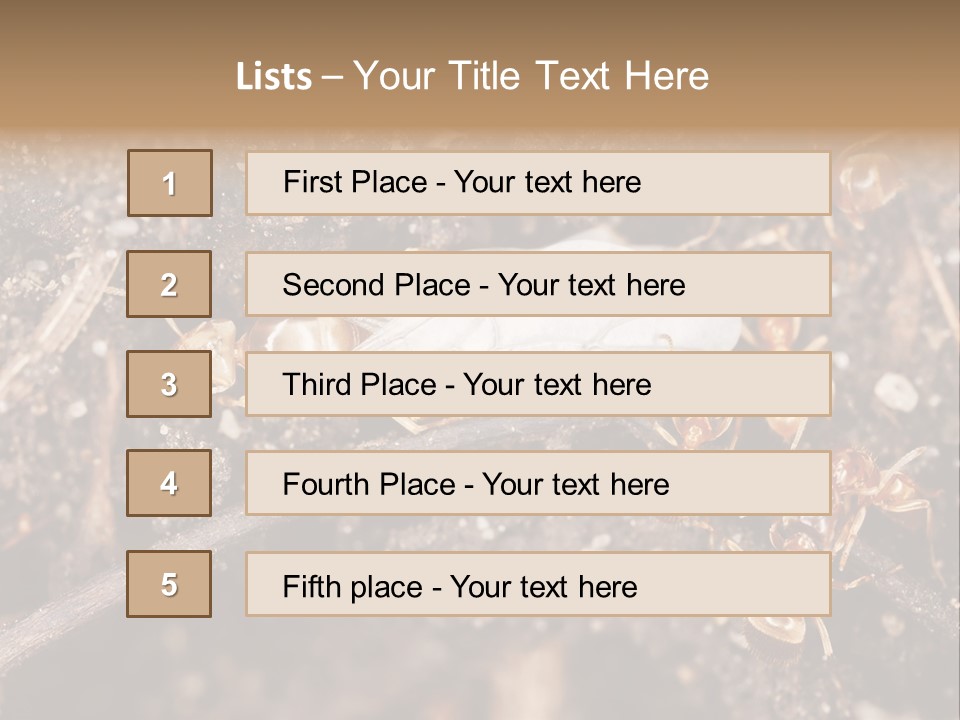Image resolution: width=960 pixels, height=720 pixels.
Task: Click the number 3 square
Action: (169, 384)
